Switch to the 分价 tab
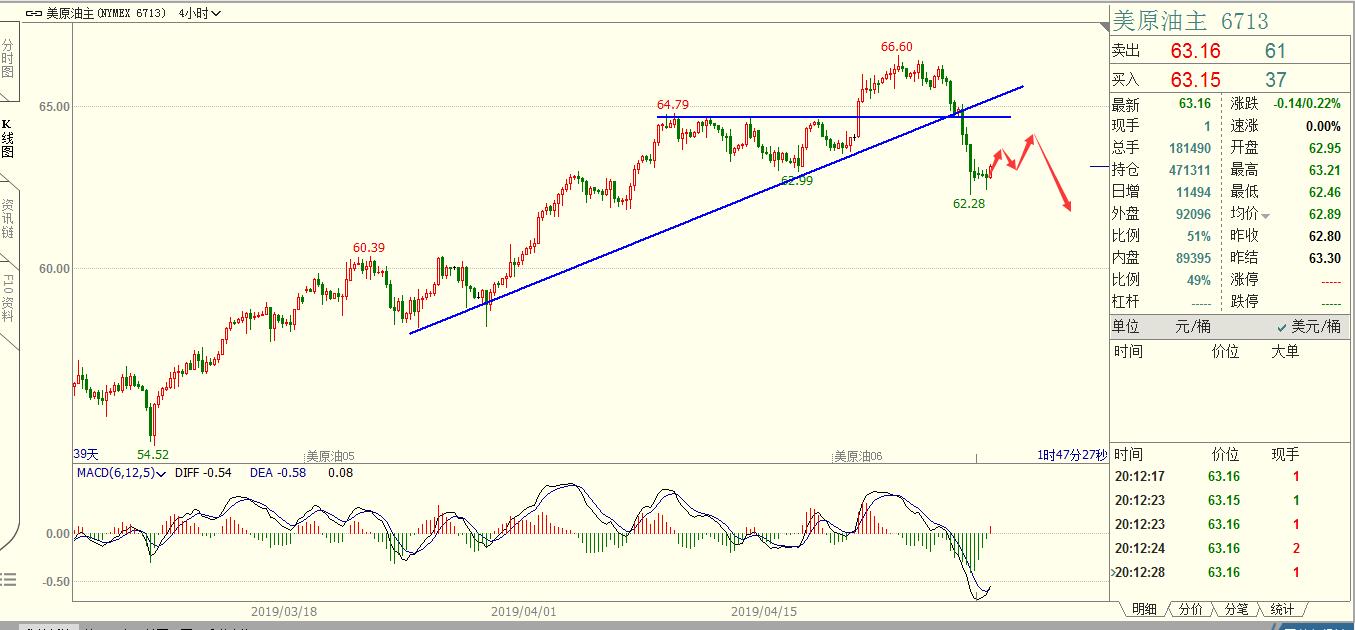 pyautogui.click(x=1190, y=609)
